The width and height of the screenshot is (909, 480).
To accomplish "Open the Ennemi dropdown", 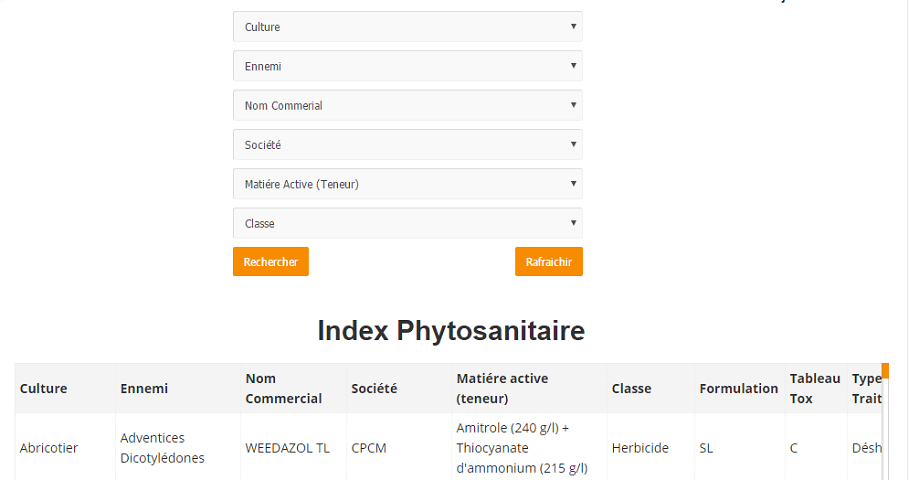I will point(408,66).
